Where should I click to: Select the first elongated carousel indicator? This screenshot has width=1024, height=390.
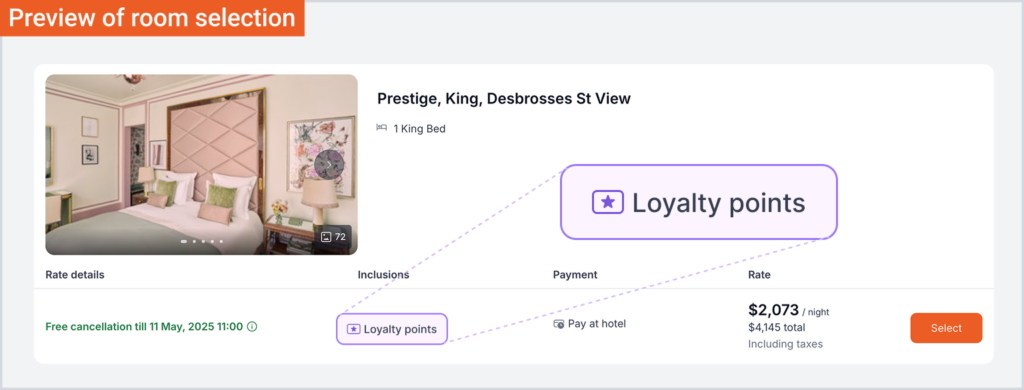[x=184, y=241]
